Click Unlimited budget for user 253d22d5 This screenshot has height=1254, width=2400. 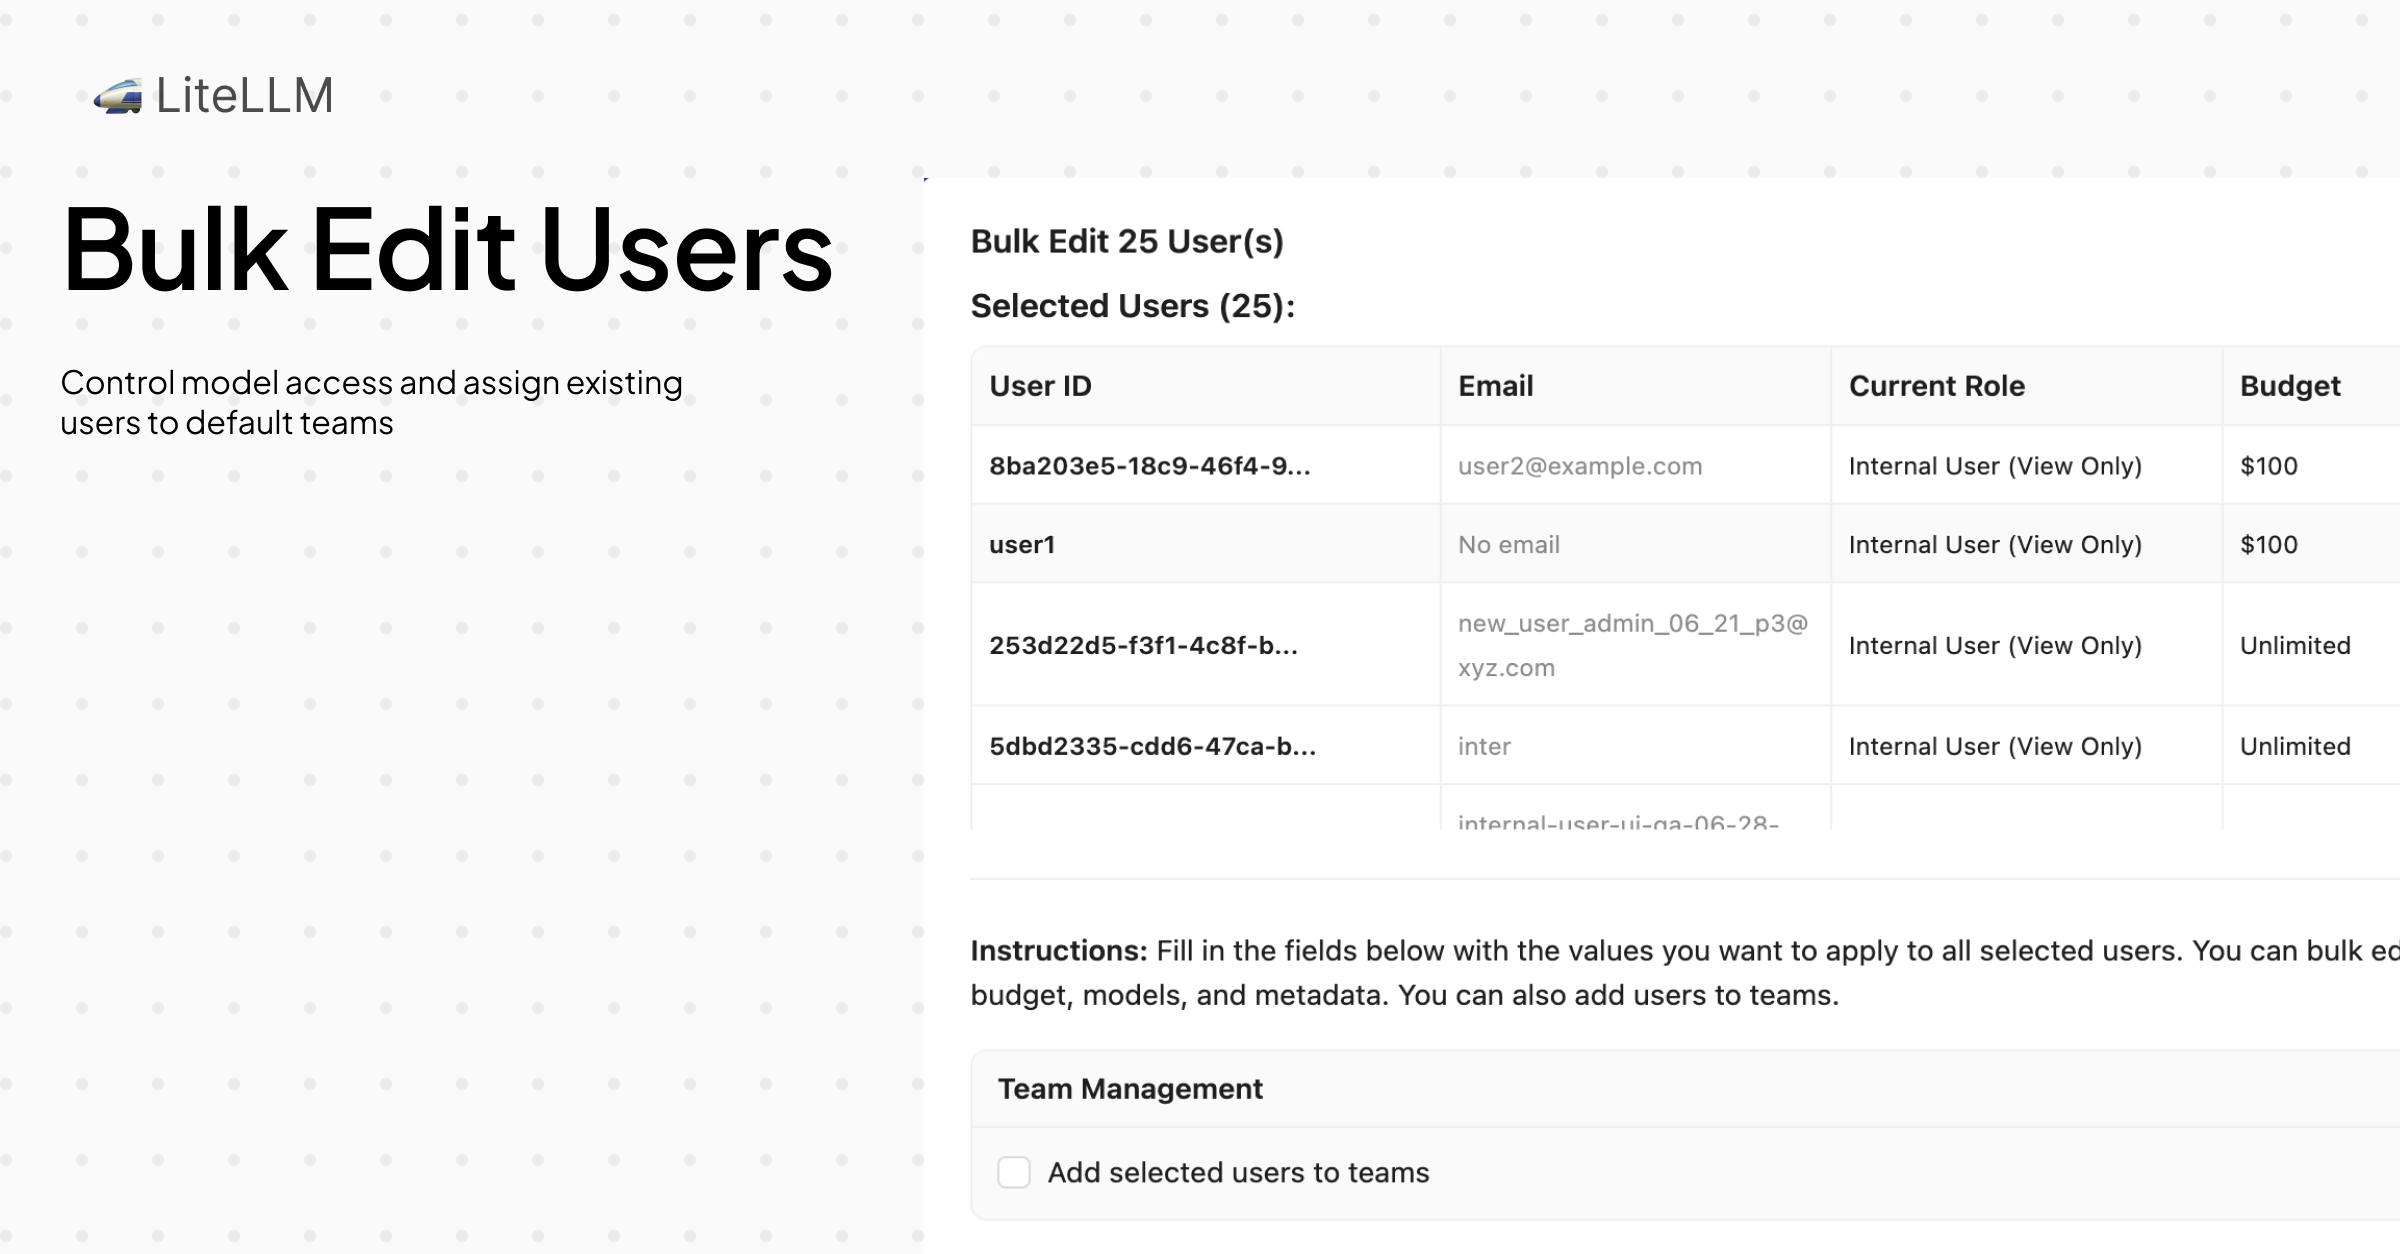click(x=2294, y=646)
